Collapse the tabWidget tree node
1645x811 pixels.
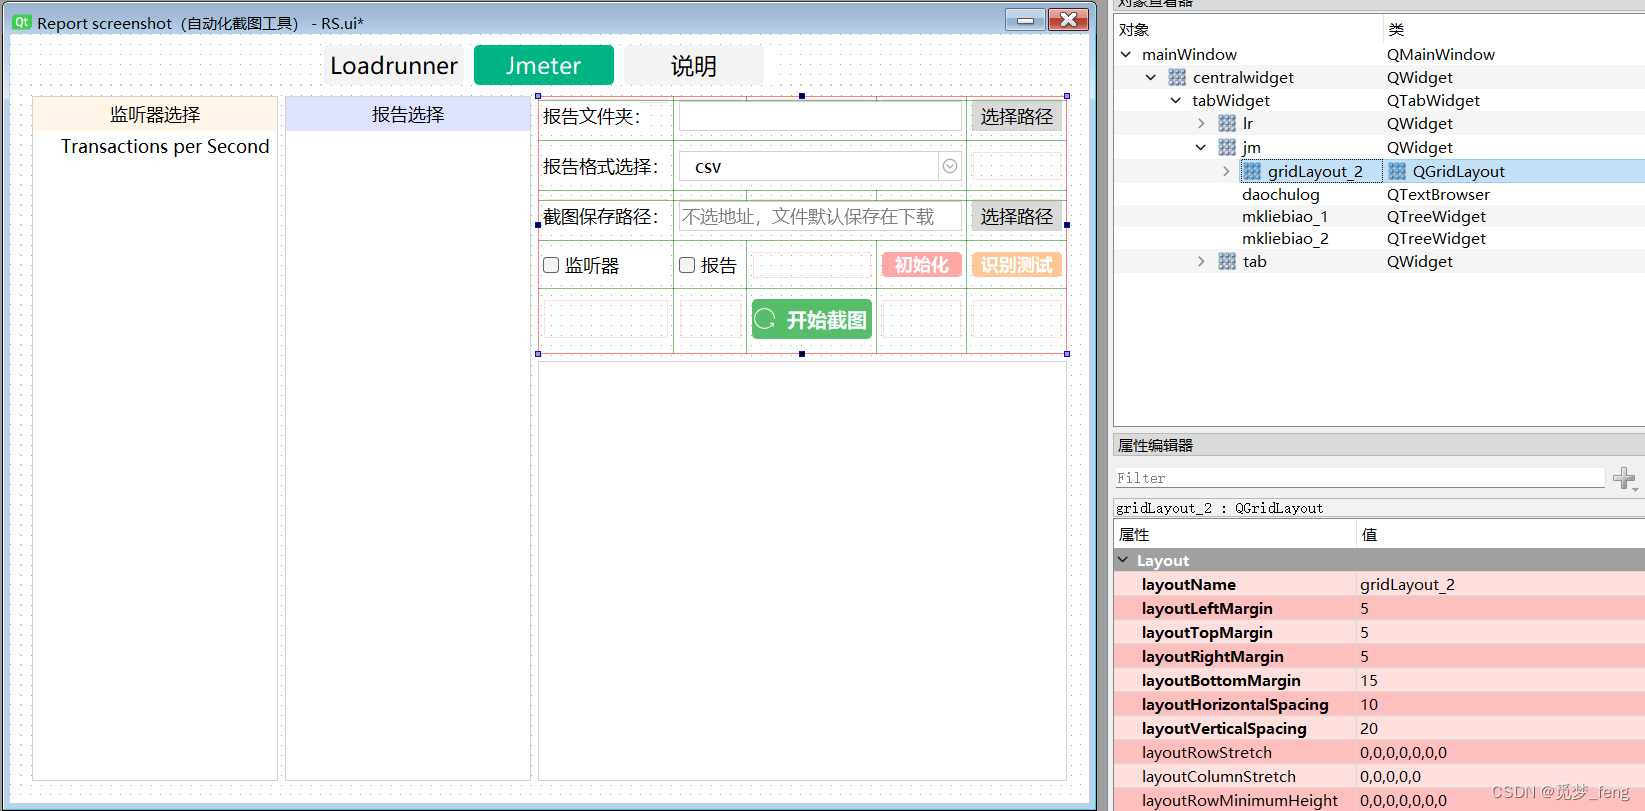(x=1176, y=100)
